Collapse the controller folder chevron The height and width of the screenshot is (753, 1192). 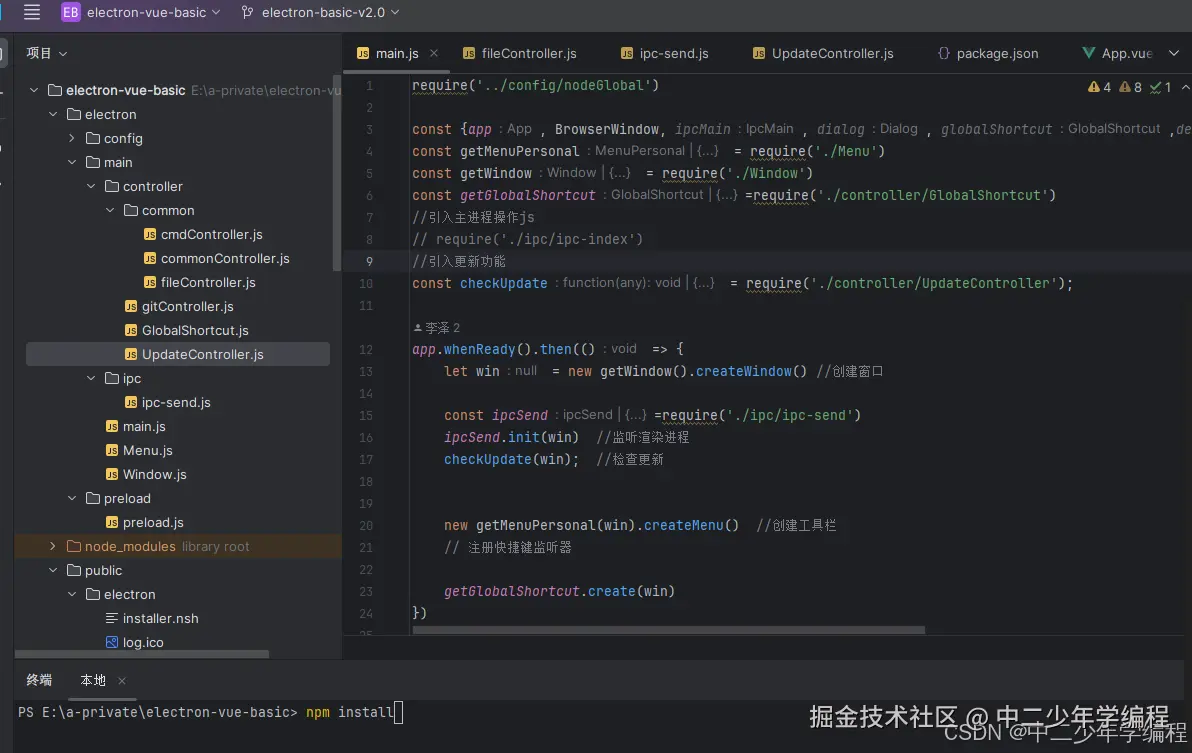(90, 186)
